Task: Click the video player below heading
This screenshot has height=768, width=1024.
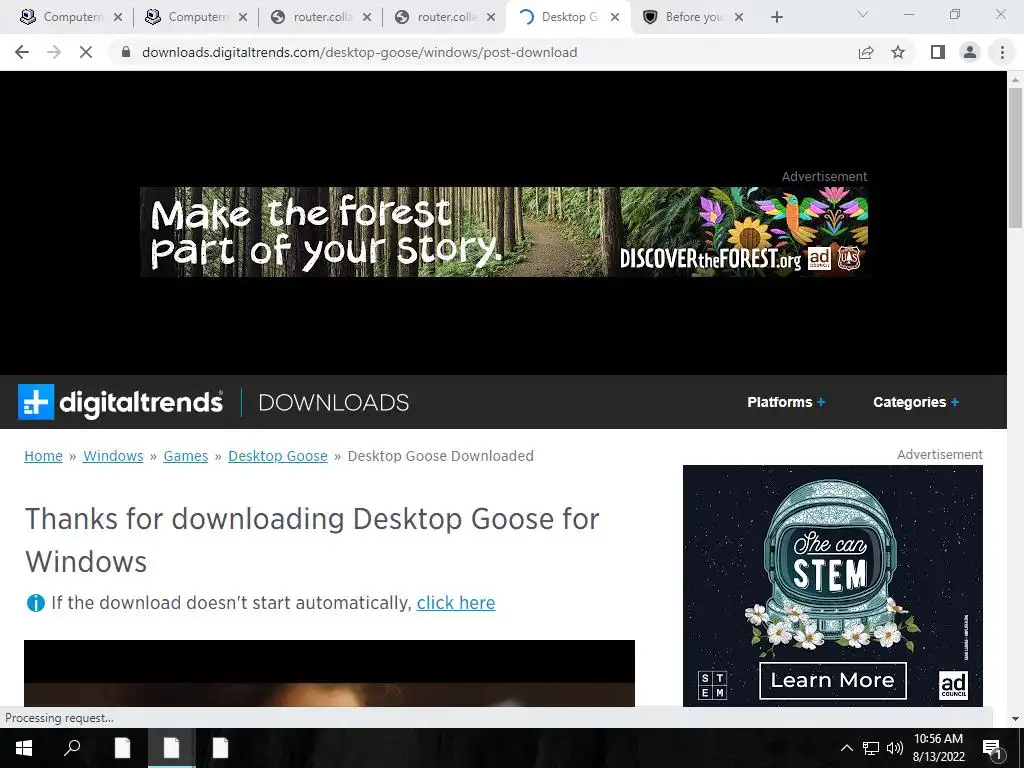Action: click(x=329, y=673)
